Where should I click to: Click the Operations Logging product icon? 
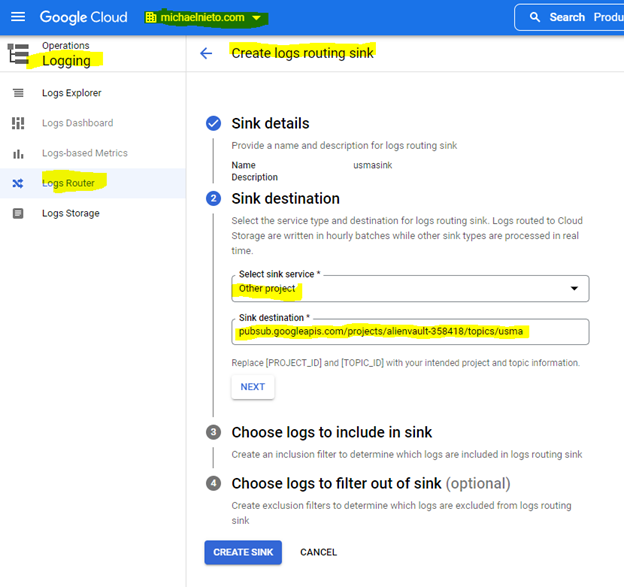pos(18,53)
